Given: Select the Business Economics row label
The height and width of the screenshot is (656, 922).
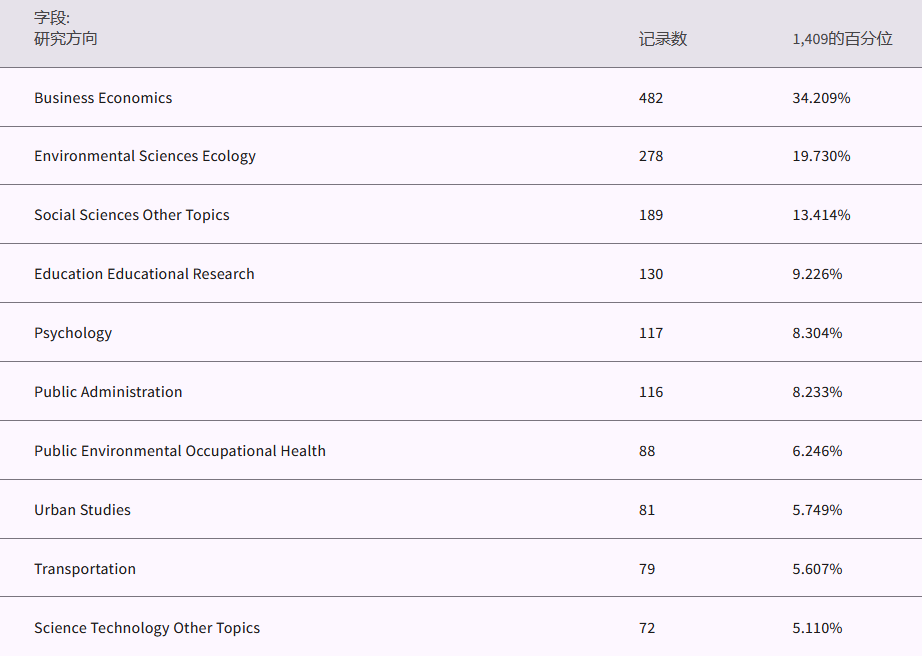Looking at the screenshot, I should pos(103,98).
